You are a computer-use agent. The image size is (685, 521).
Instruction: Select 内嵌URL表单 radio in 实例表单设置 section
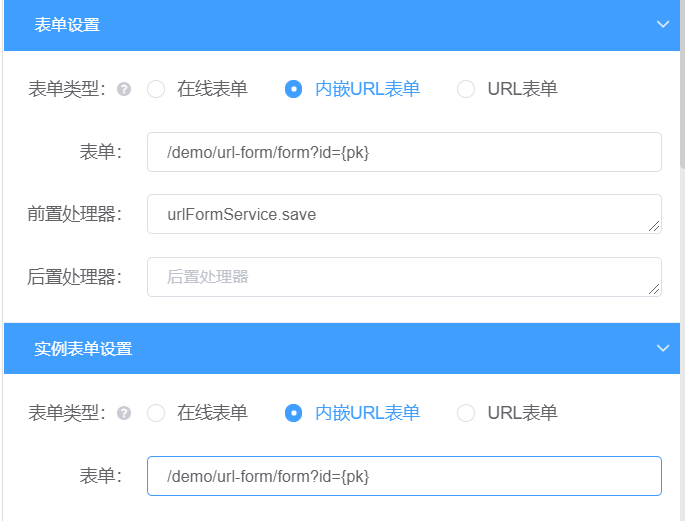[x=294, y=413]
